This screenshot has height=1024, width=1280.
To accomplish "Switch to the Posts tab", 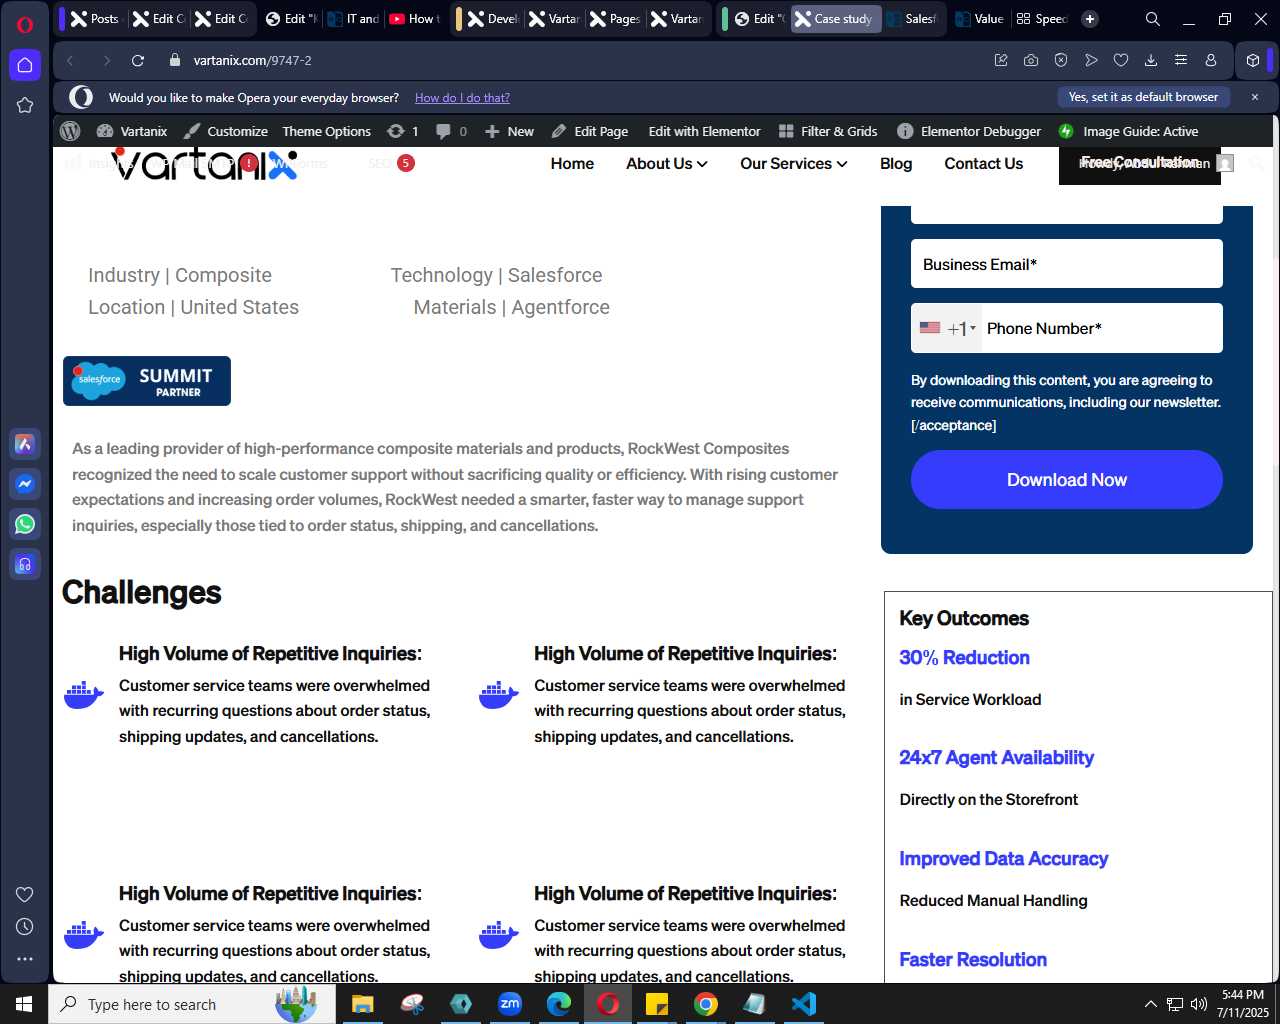I will tap(94, 19).
